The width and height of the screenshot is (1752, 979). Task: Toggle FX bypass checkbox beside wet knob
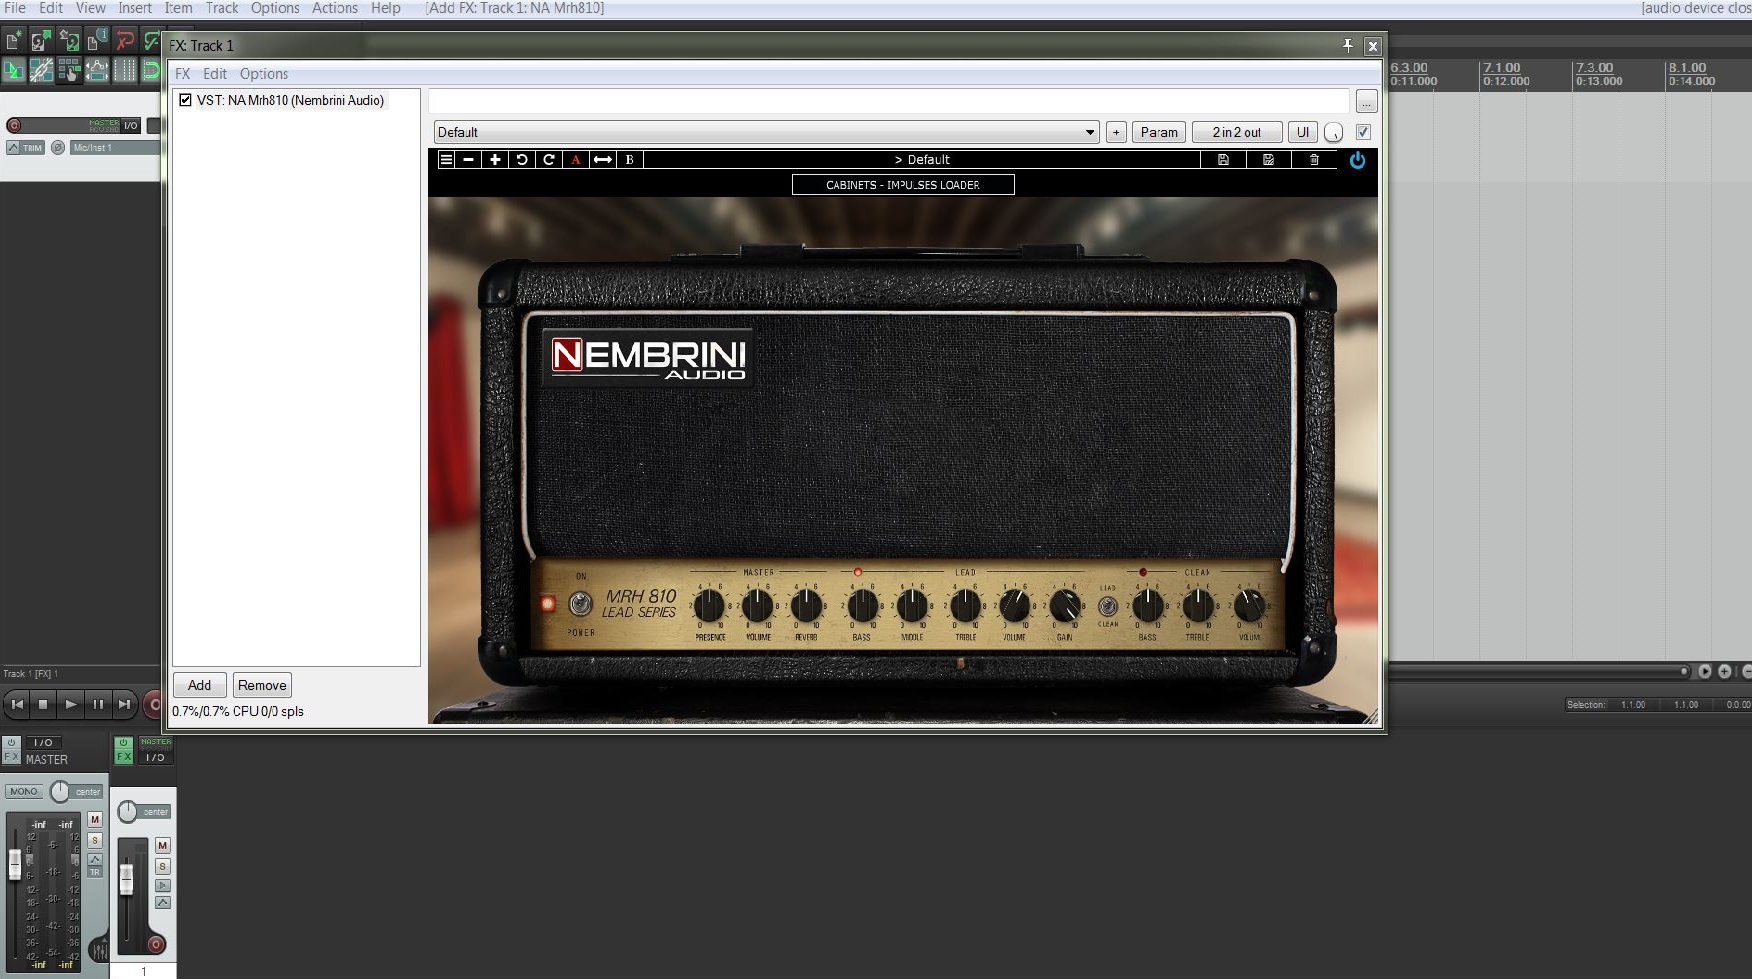[1363, 132]
